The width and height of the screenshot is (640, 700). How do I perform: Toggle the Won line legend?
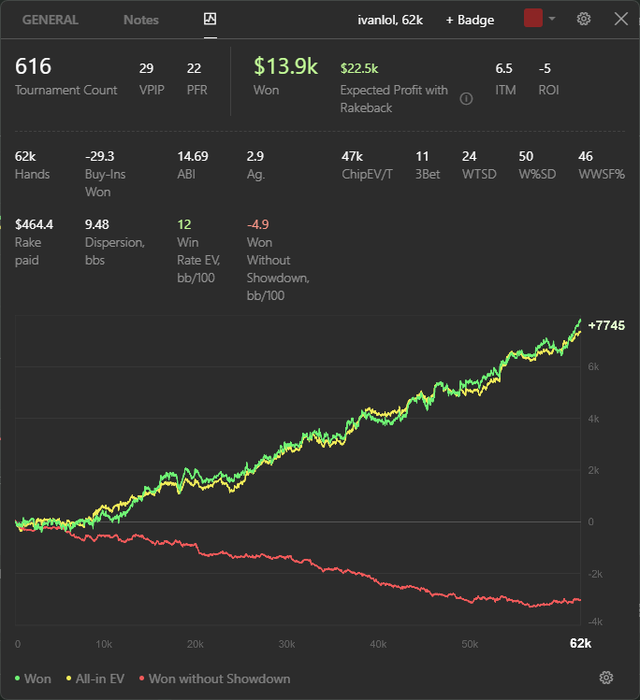(x=33, y=679)
